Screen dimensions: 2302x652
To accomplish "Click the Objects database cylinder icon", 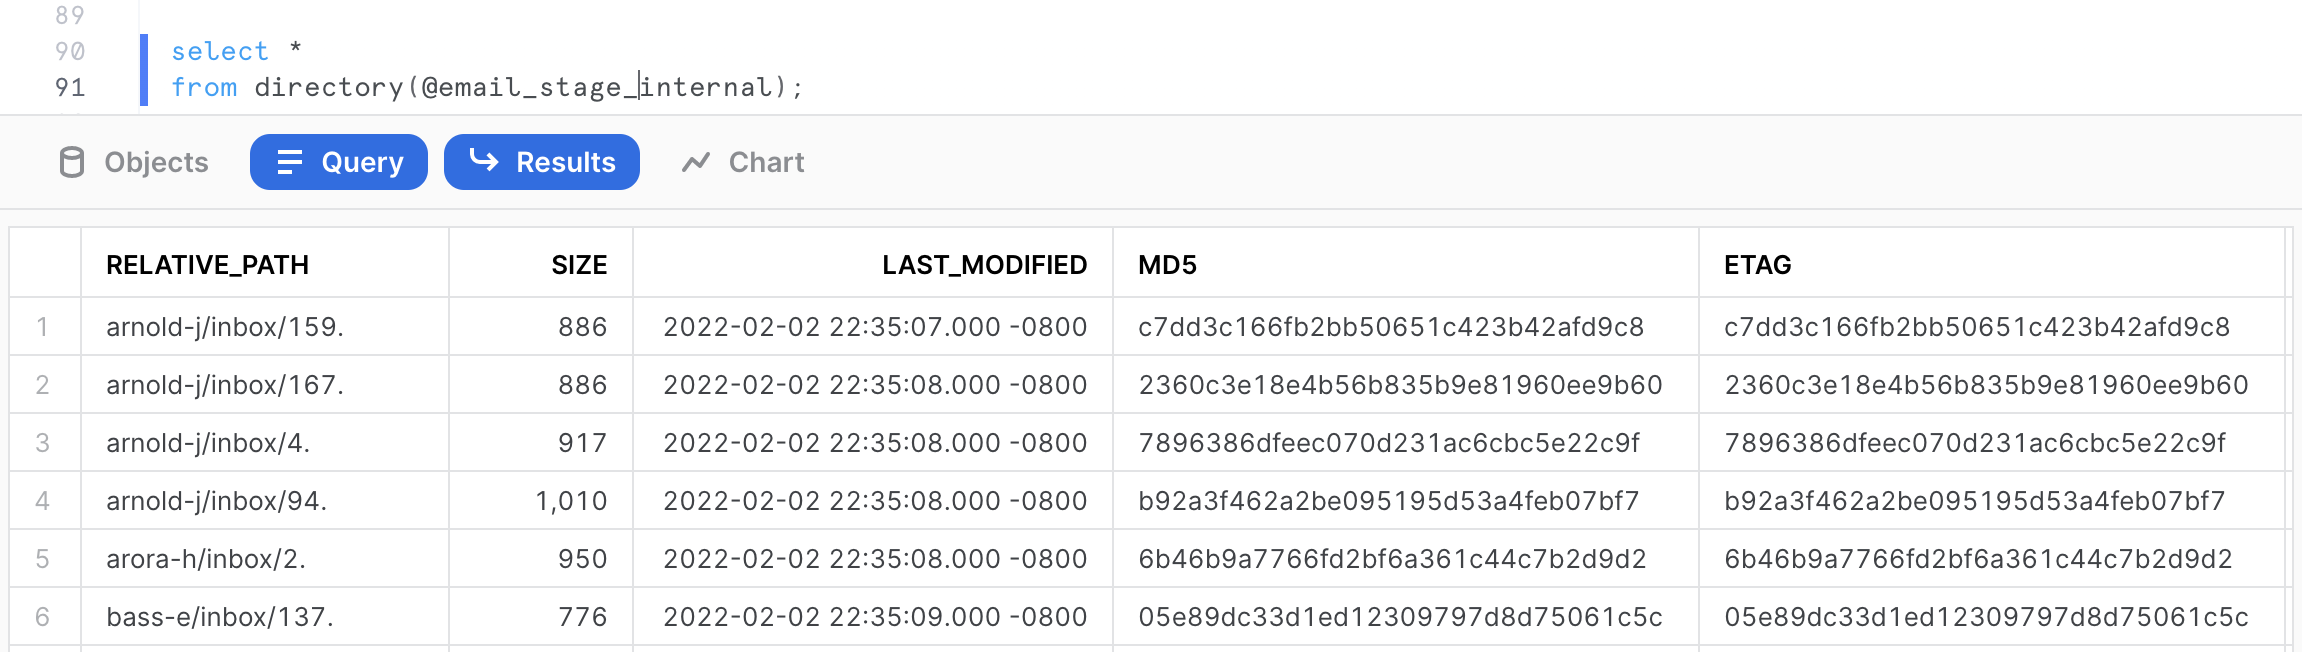I will point(72,162).
